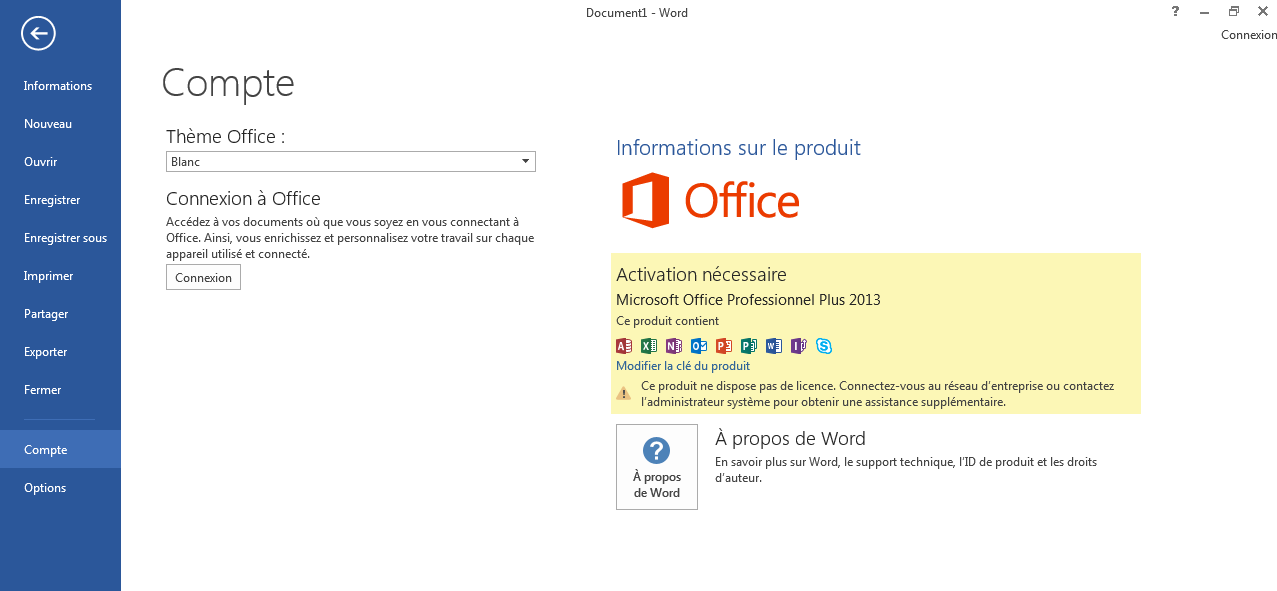Open the Imprimer page
This screenshot has height=591, width=1277.
[60, 276]
